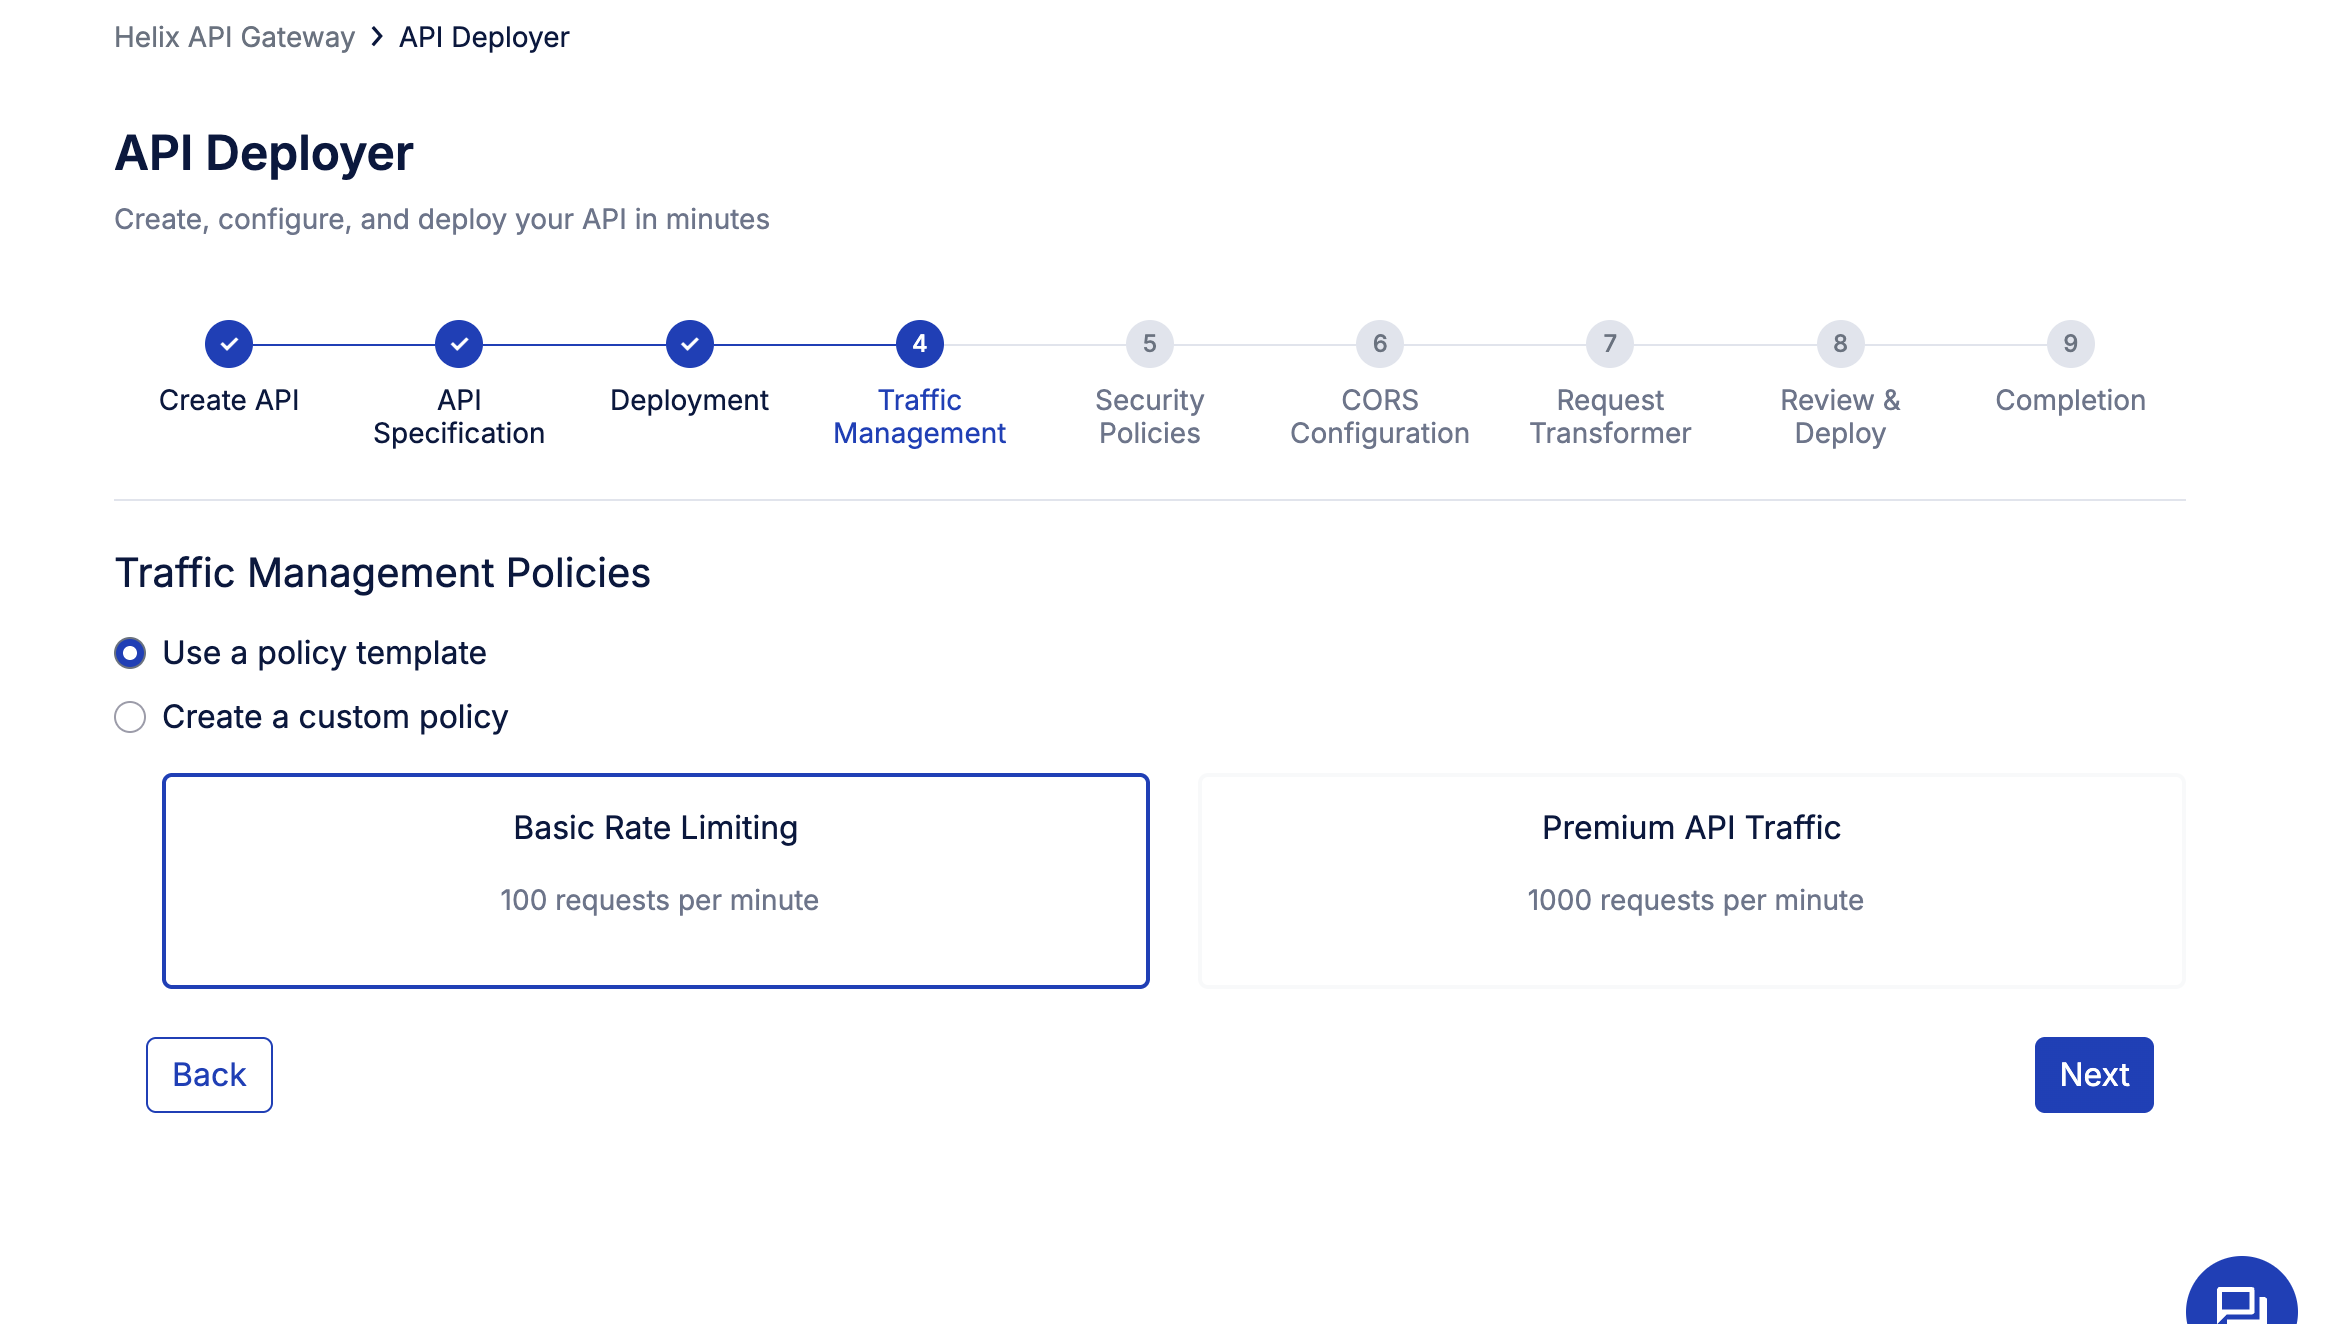Click the step 4 Traffic Management circle
This screenshot has height=1324, width=2330.
coord(920,344)
